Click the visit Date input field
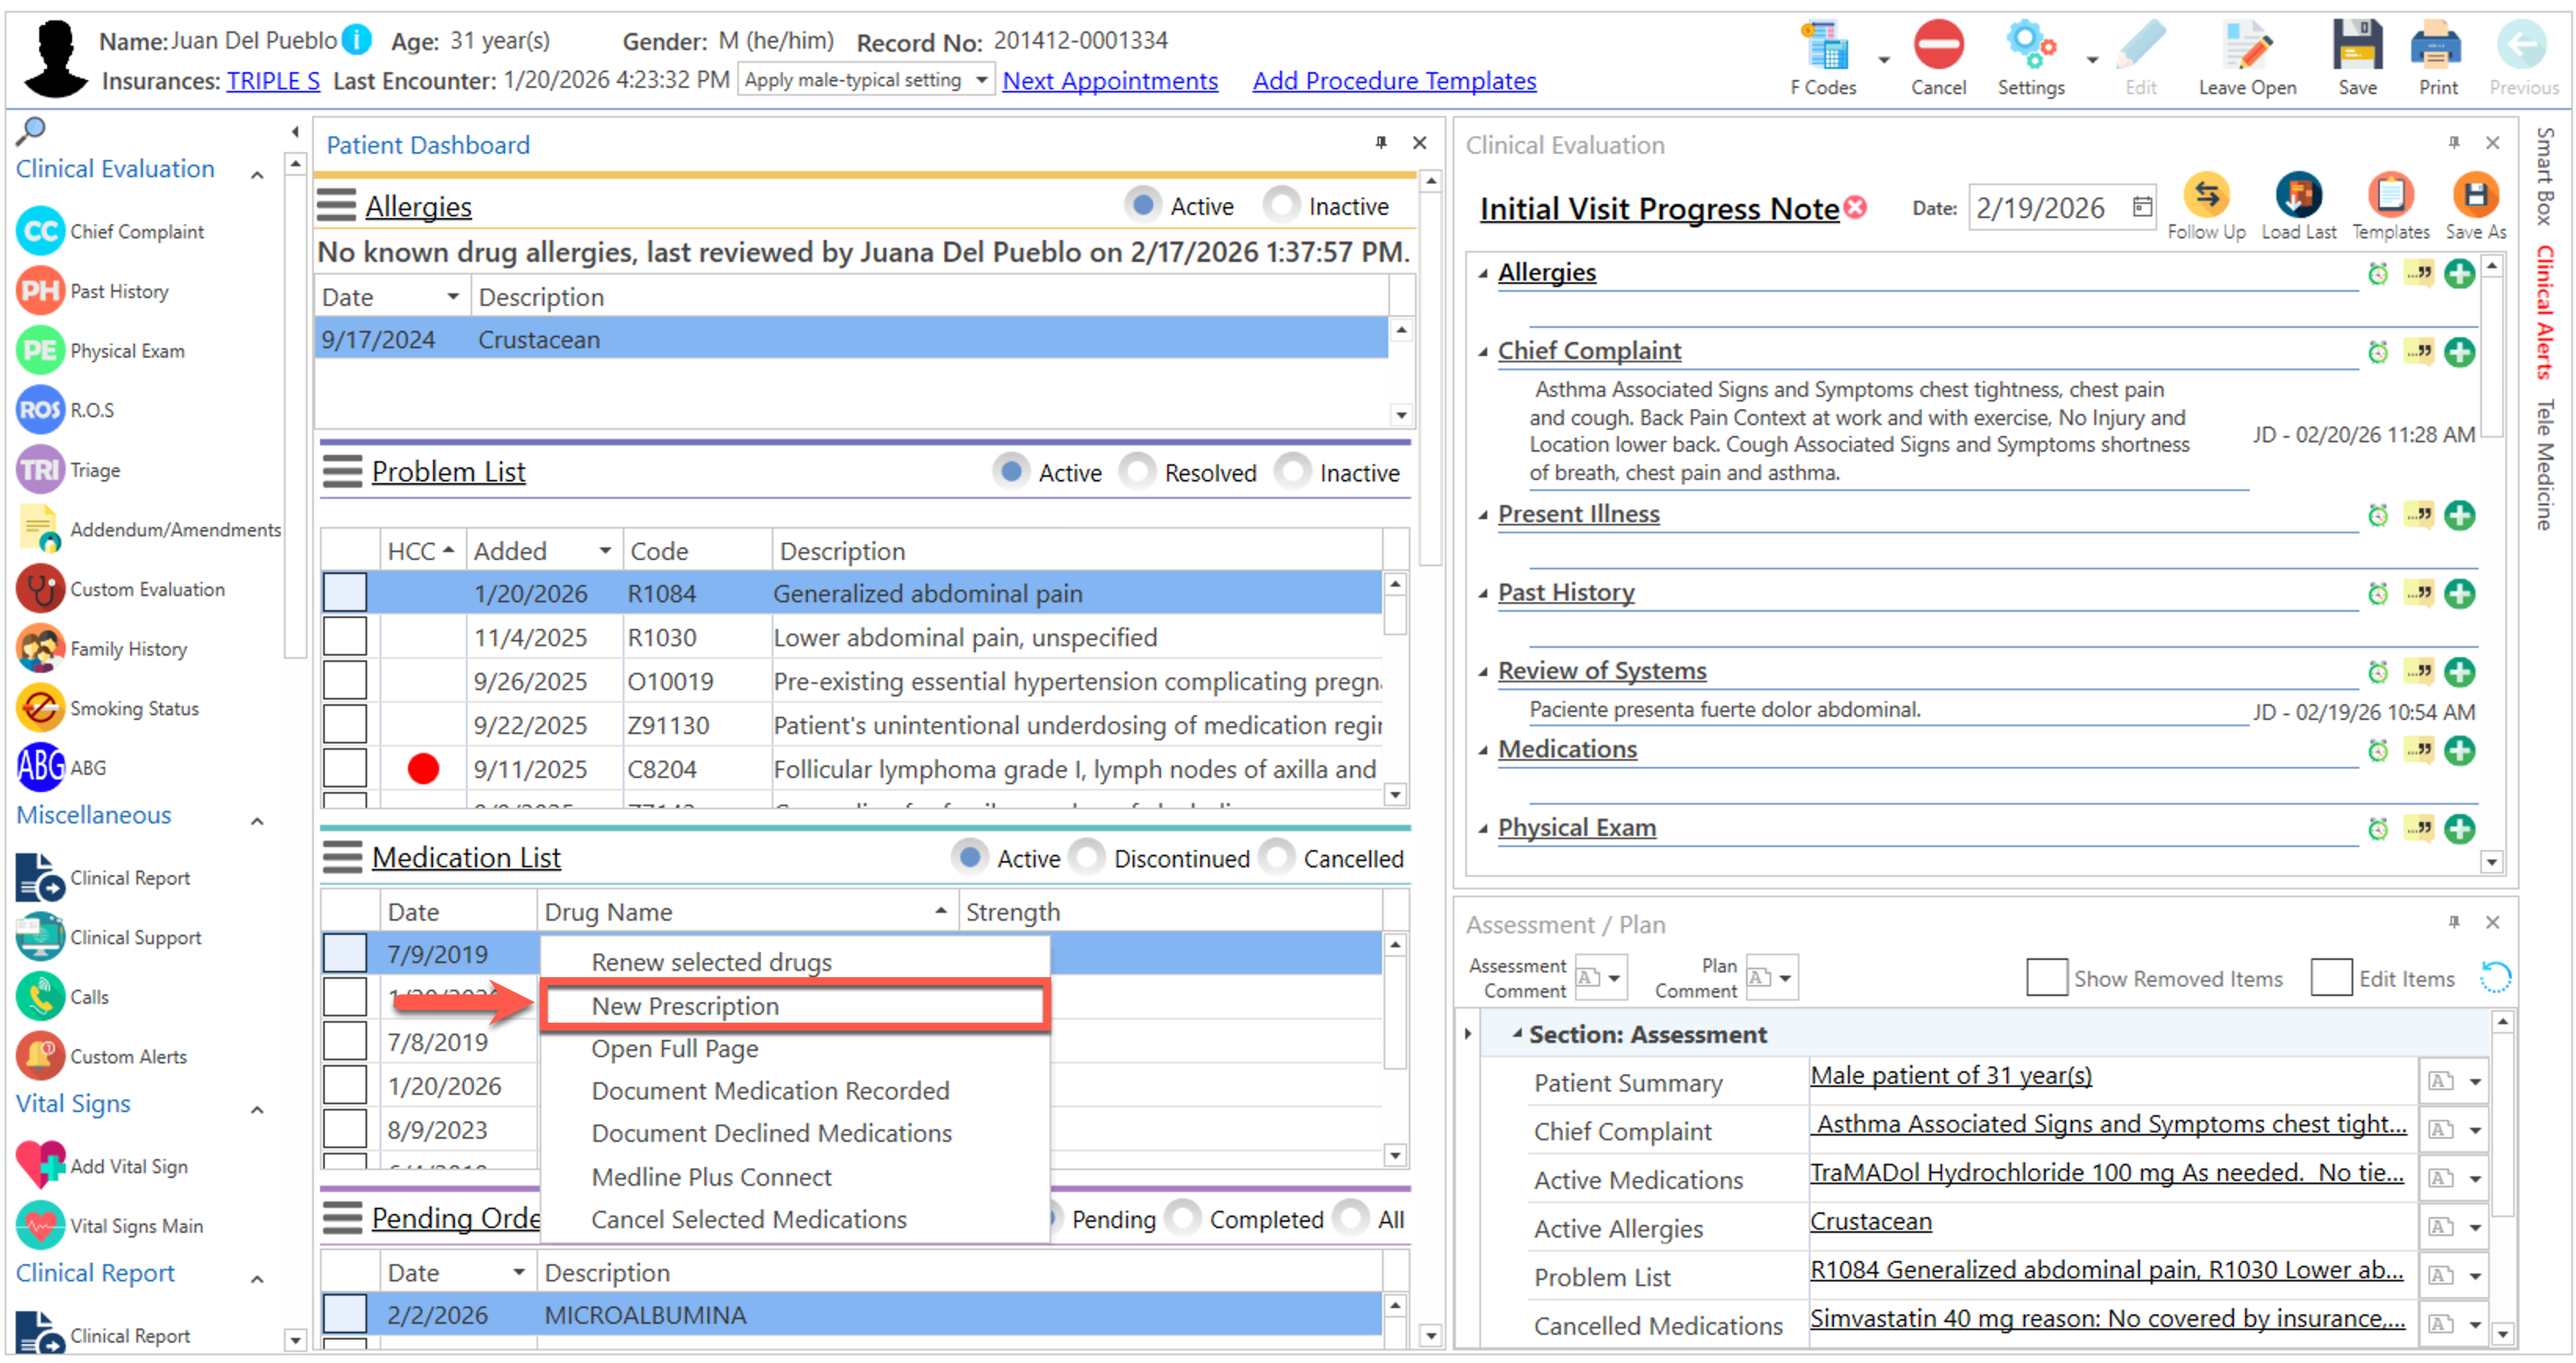The image size is (2576, 1363). coord(2043,208)
